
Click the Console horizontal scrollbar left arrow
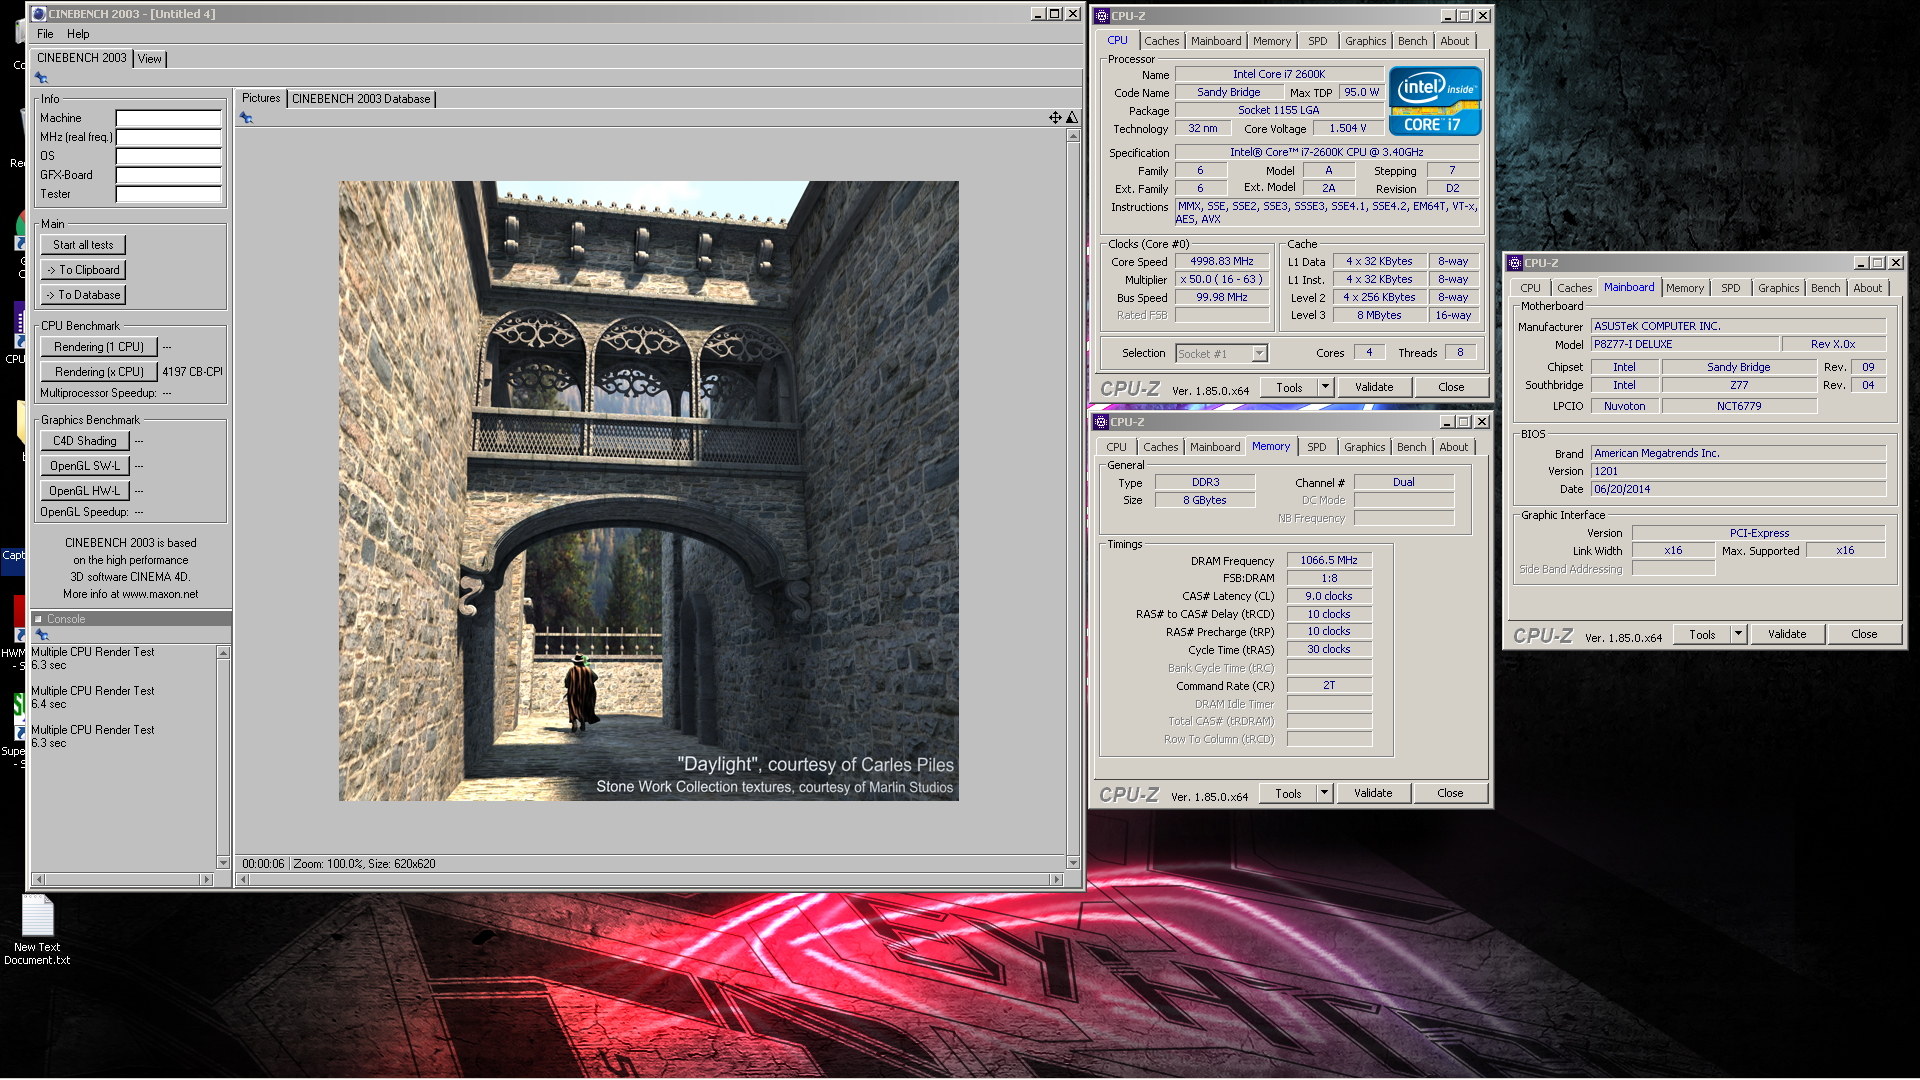click(39, 880)
